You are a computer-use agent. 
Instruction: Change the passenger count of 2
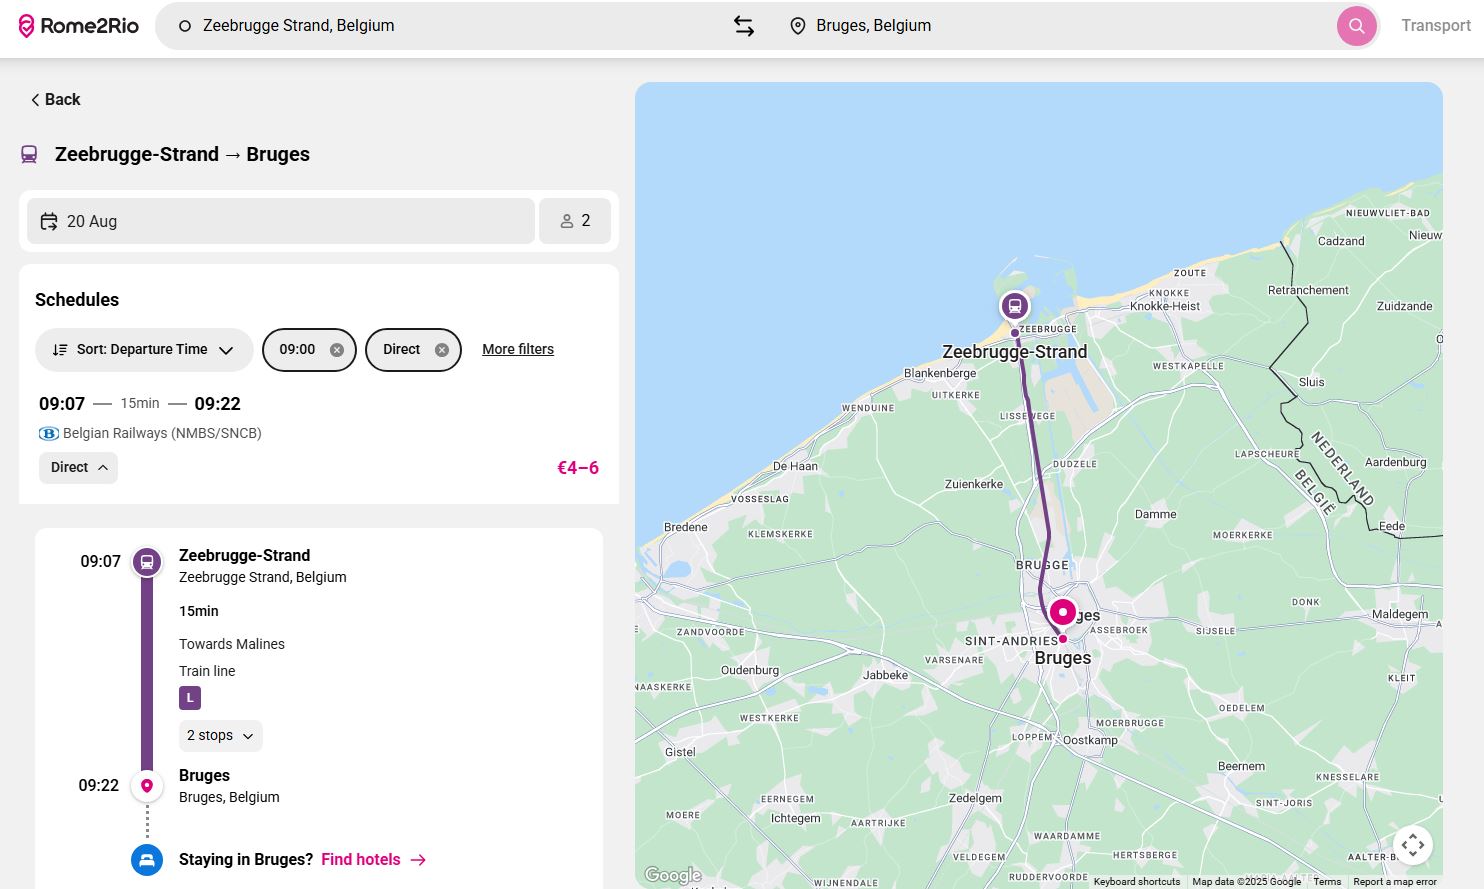pyautogui.click(x=575, y=221)
